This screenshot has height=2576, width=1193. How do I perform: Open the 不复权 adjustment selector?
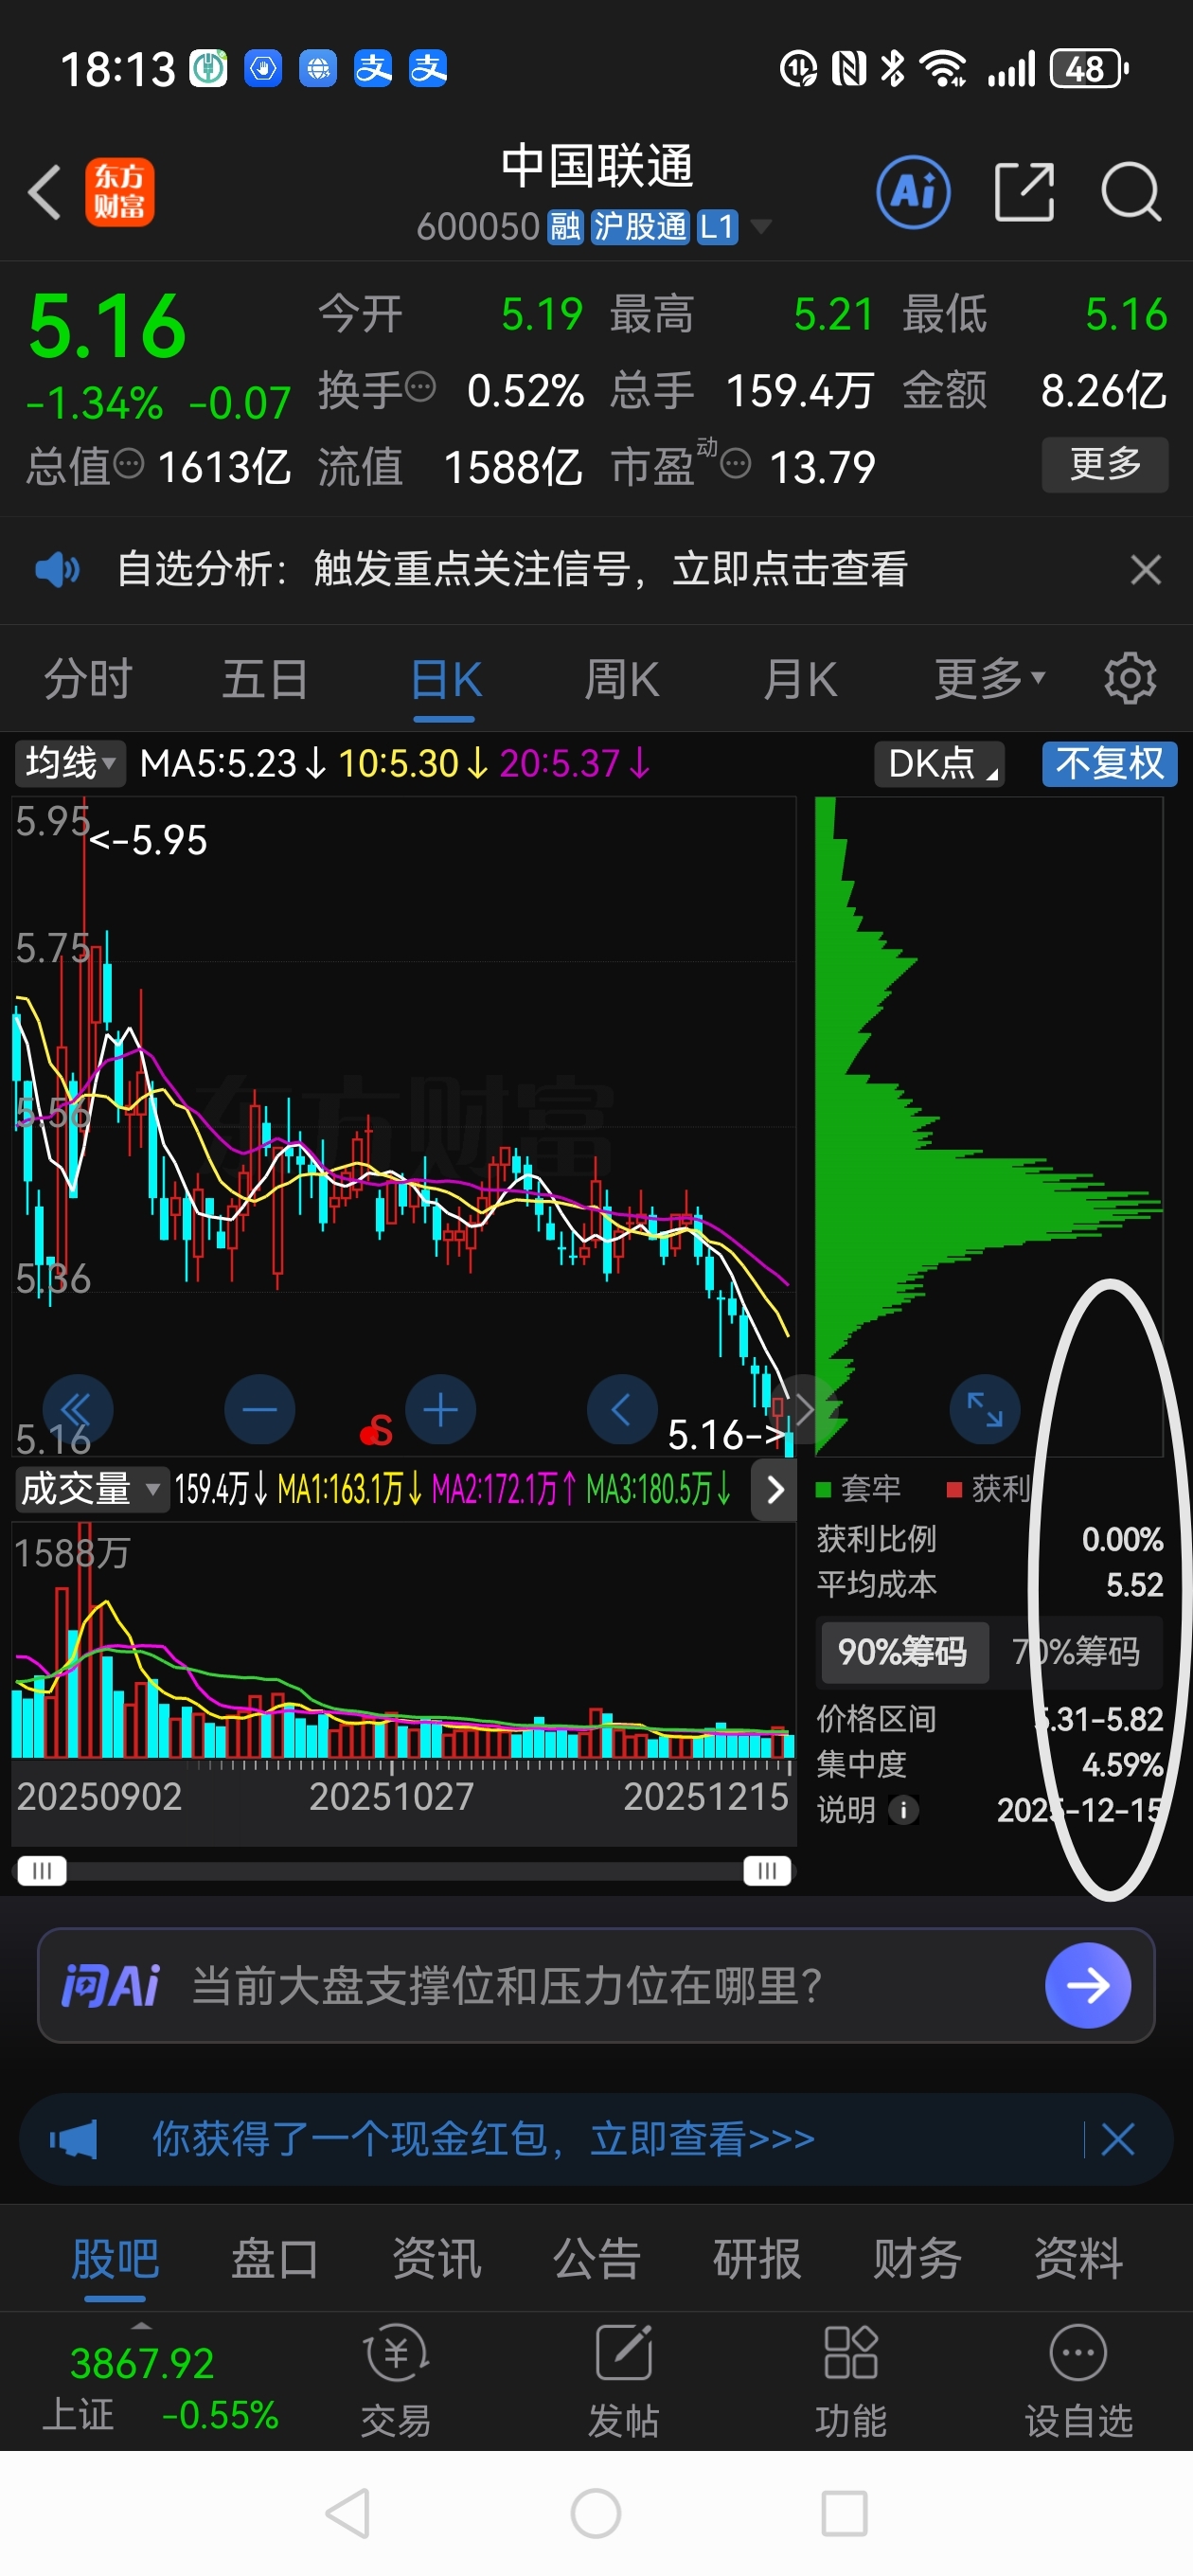tap(1109, 764)
